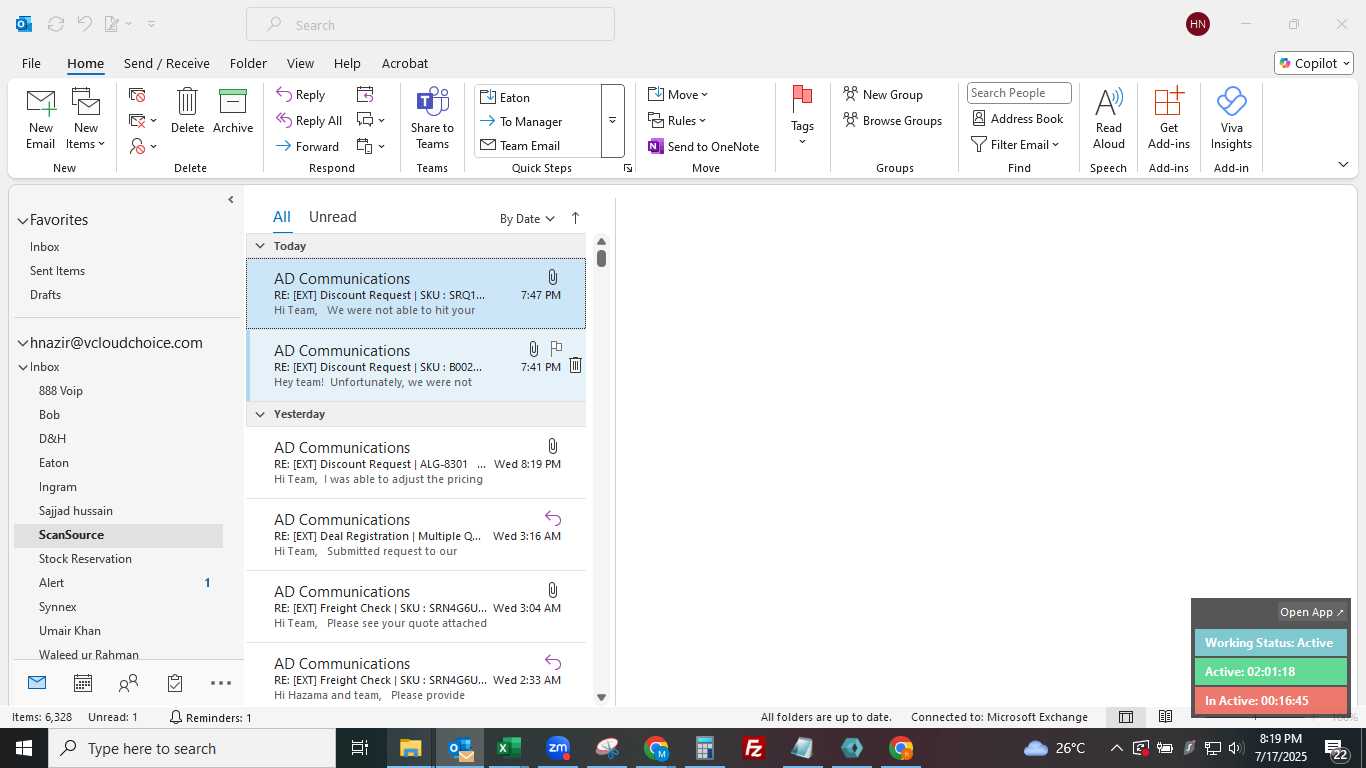This screenshot has width=1366, height=768.
Task: Click New Group in Groups section
Action: [x=883, y=94]
